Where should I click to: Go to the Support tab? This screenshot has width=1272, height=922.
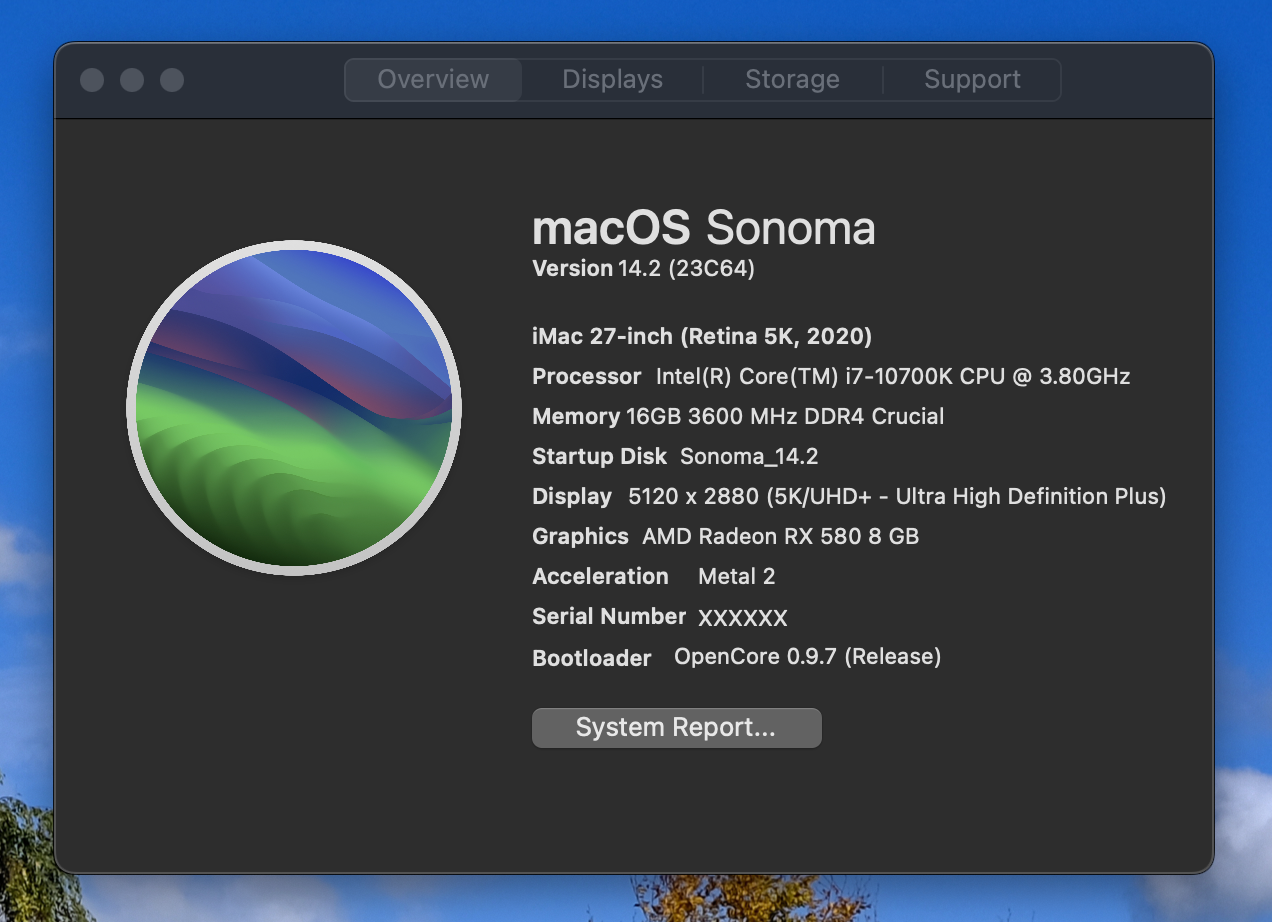click(972, 80)
